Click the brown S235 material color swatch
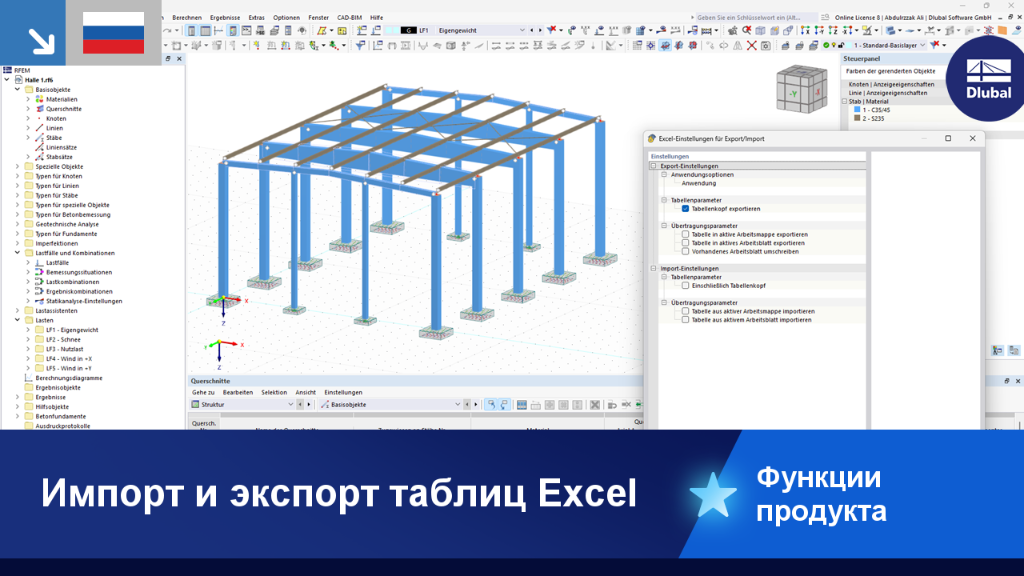This screenshot has height=576, width=1024. pos(857,118)
